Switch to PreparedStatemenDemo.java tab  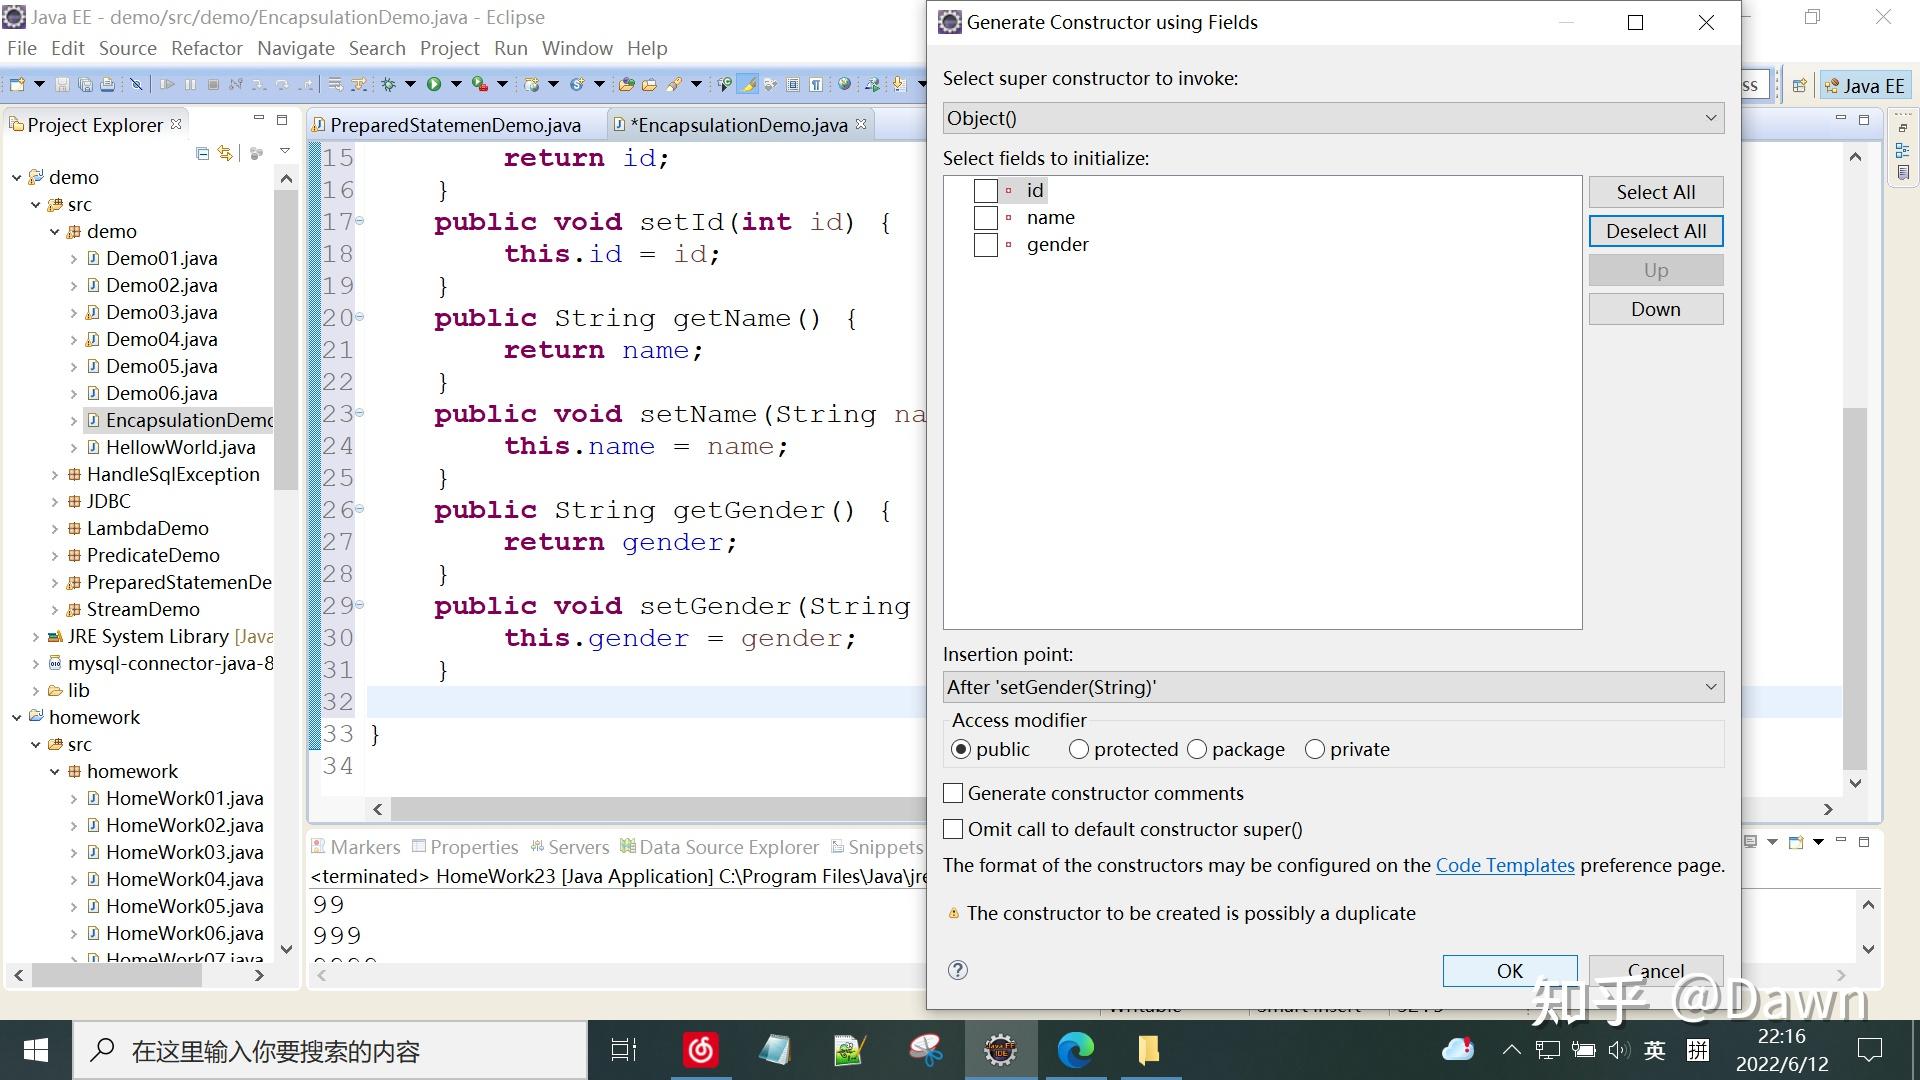(x=455, y=125)
